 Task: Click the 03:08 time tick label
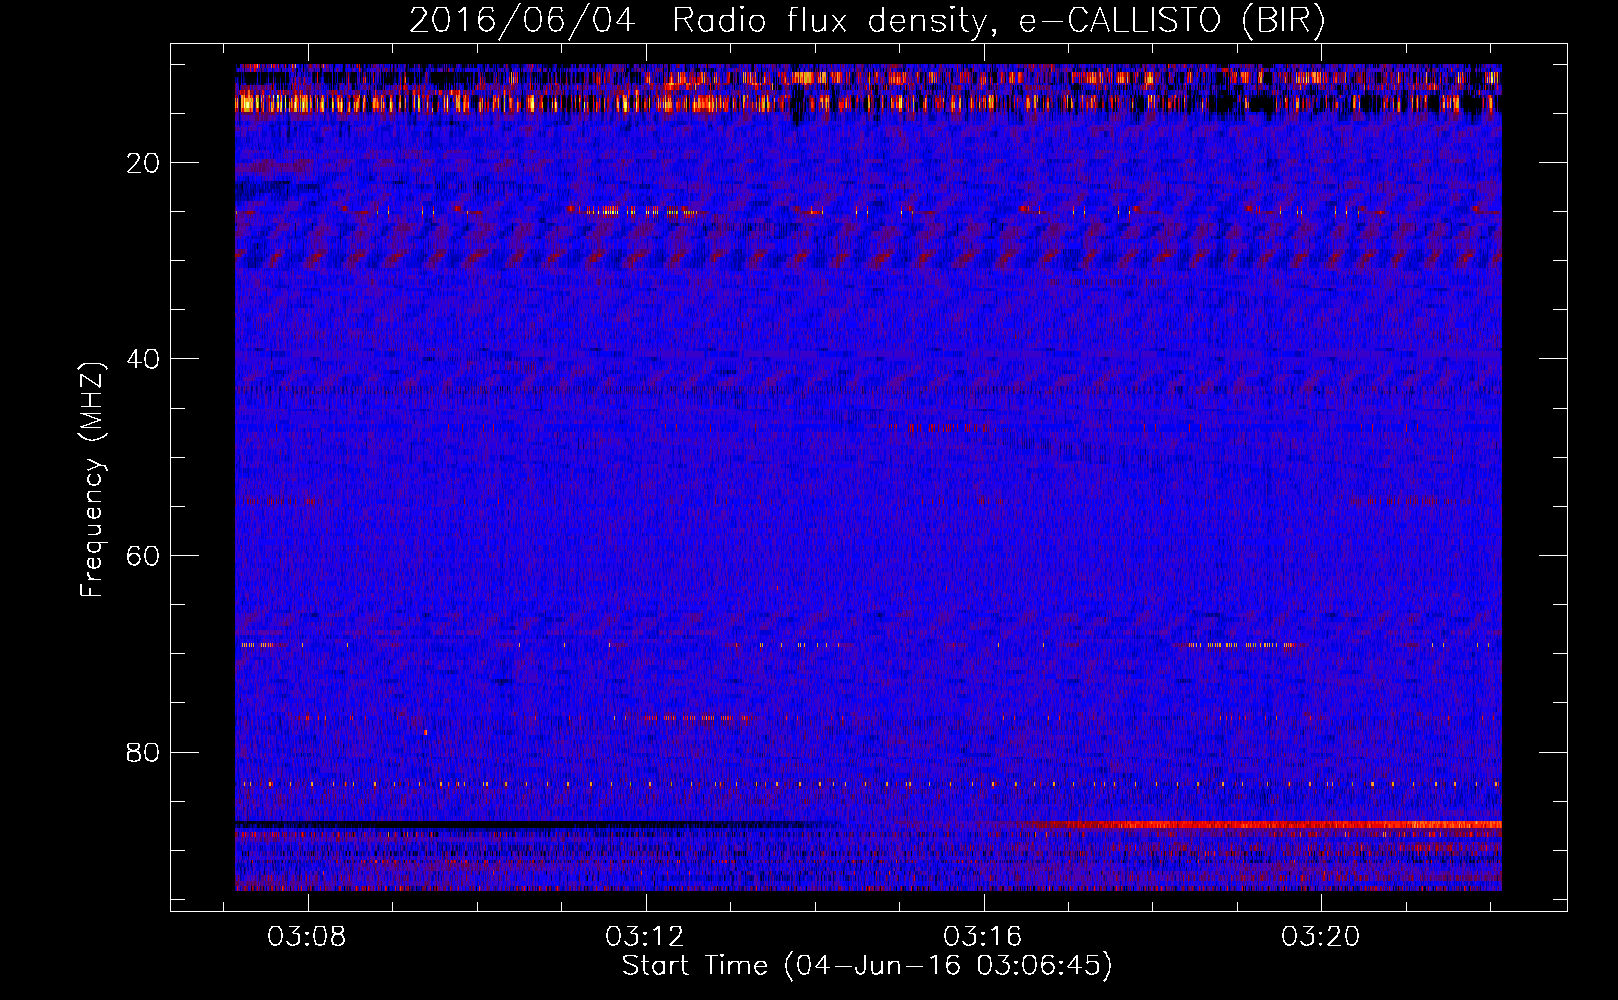(x=307, y=937)
